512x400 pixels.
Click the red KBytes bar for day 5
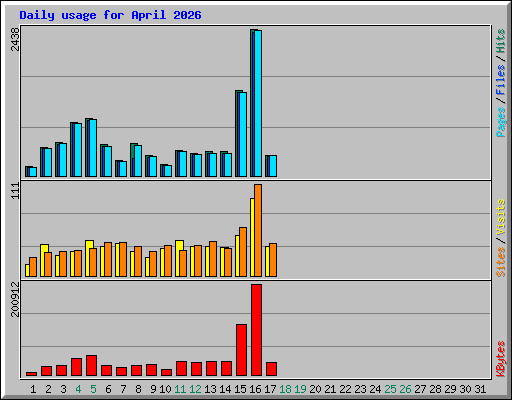(x=91, y=366)
